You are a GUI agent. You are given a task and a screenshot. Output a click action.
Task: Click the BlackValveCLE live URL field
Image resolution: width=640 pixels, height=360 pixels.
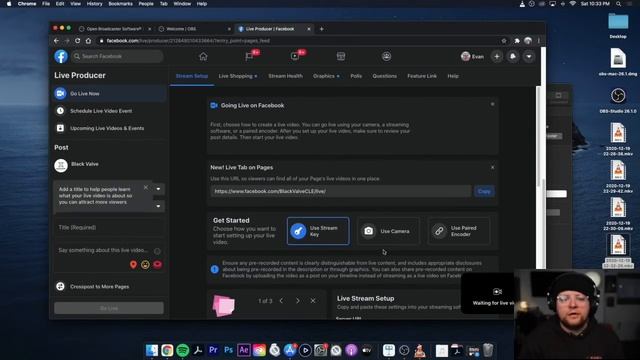click(x=341, y=191)
